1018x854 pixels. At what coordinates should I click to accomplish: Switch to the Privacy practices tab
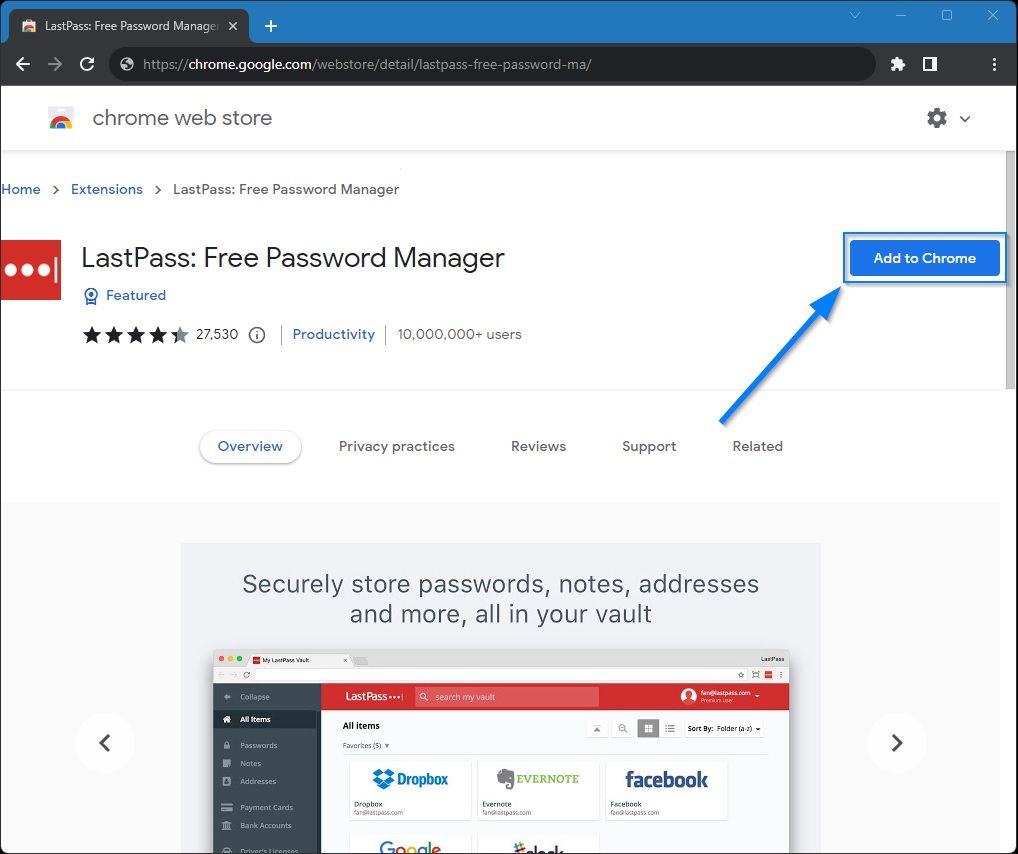[397, 446]
